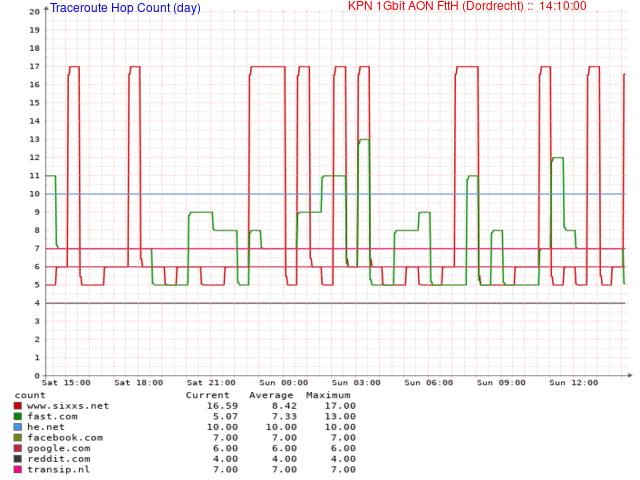Select the www.sixxs.net legend label
Viewport: 640px width, 480px height.
(68, 406)
